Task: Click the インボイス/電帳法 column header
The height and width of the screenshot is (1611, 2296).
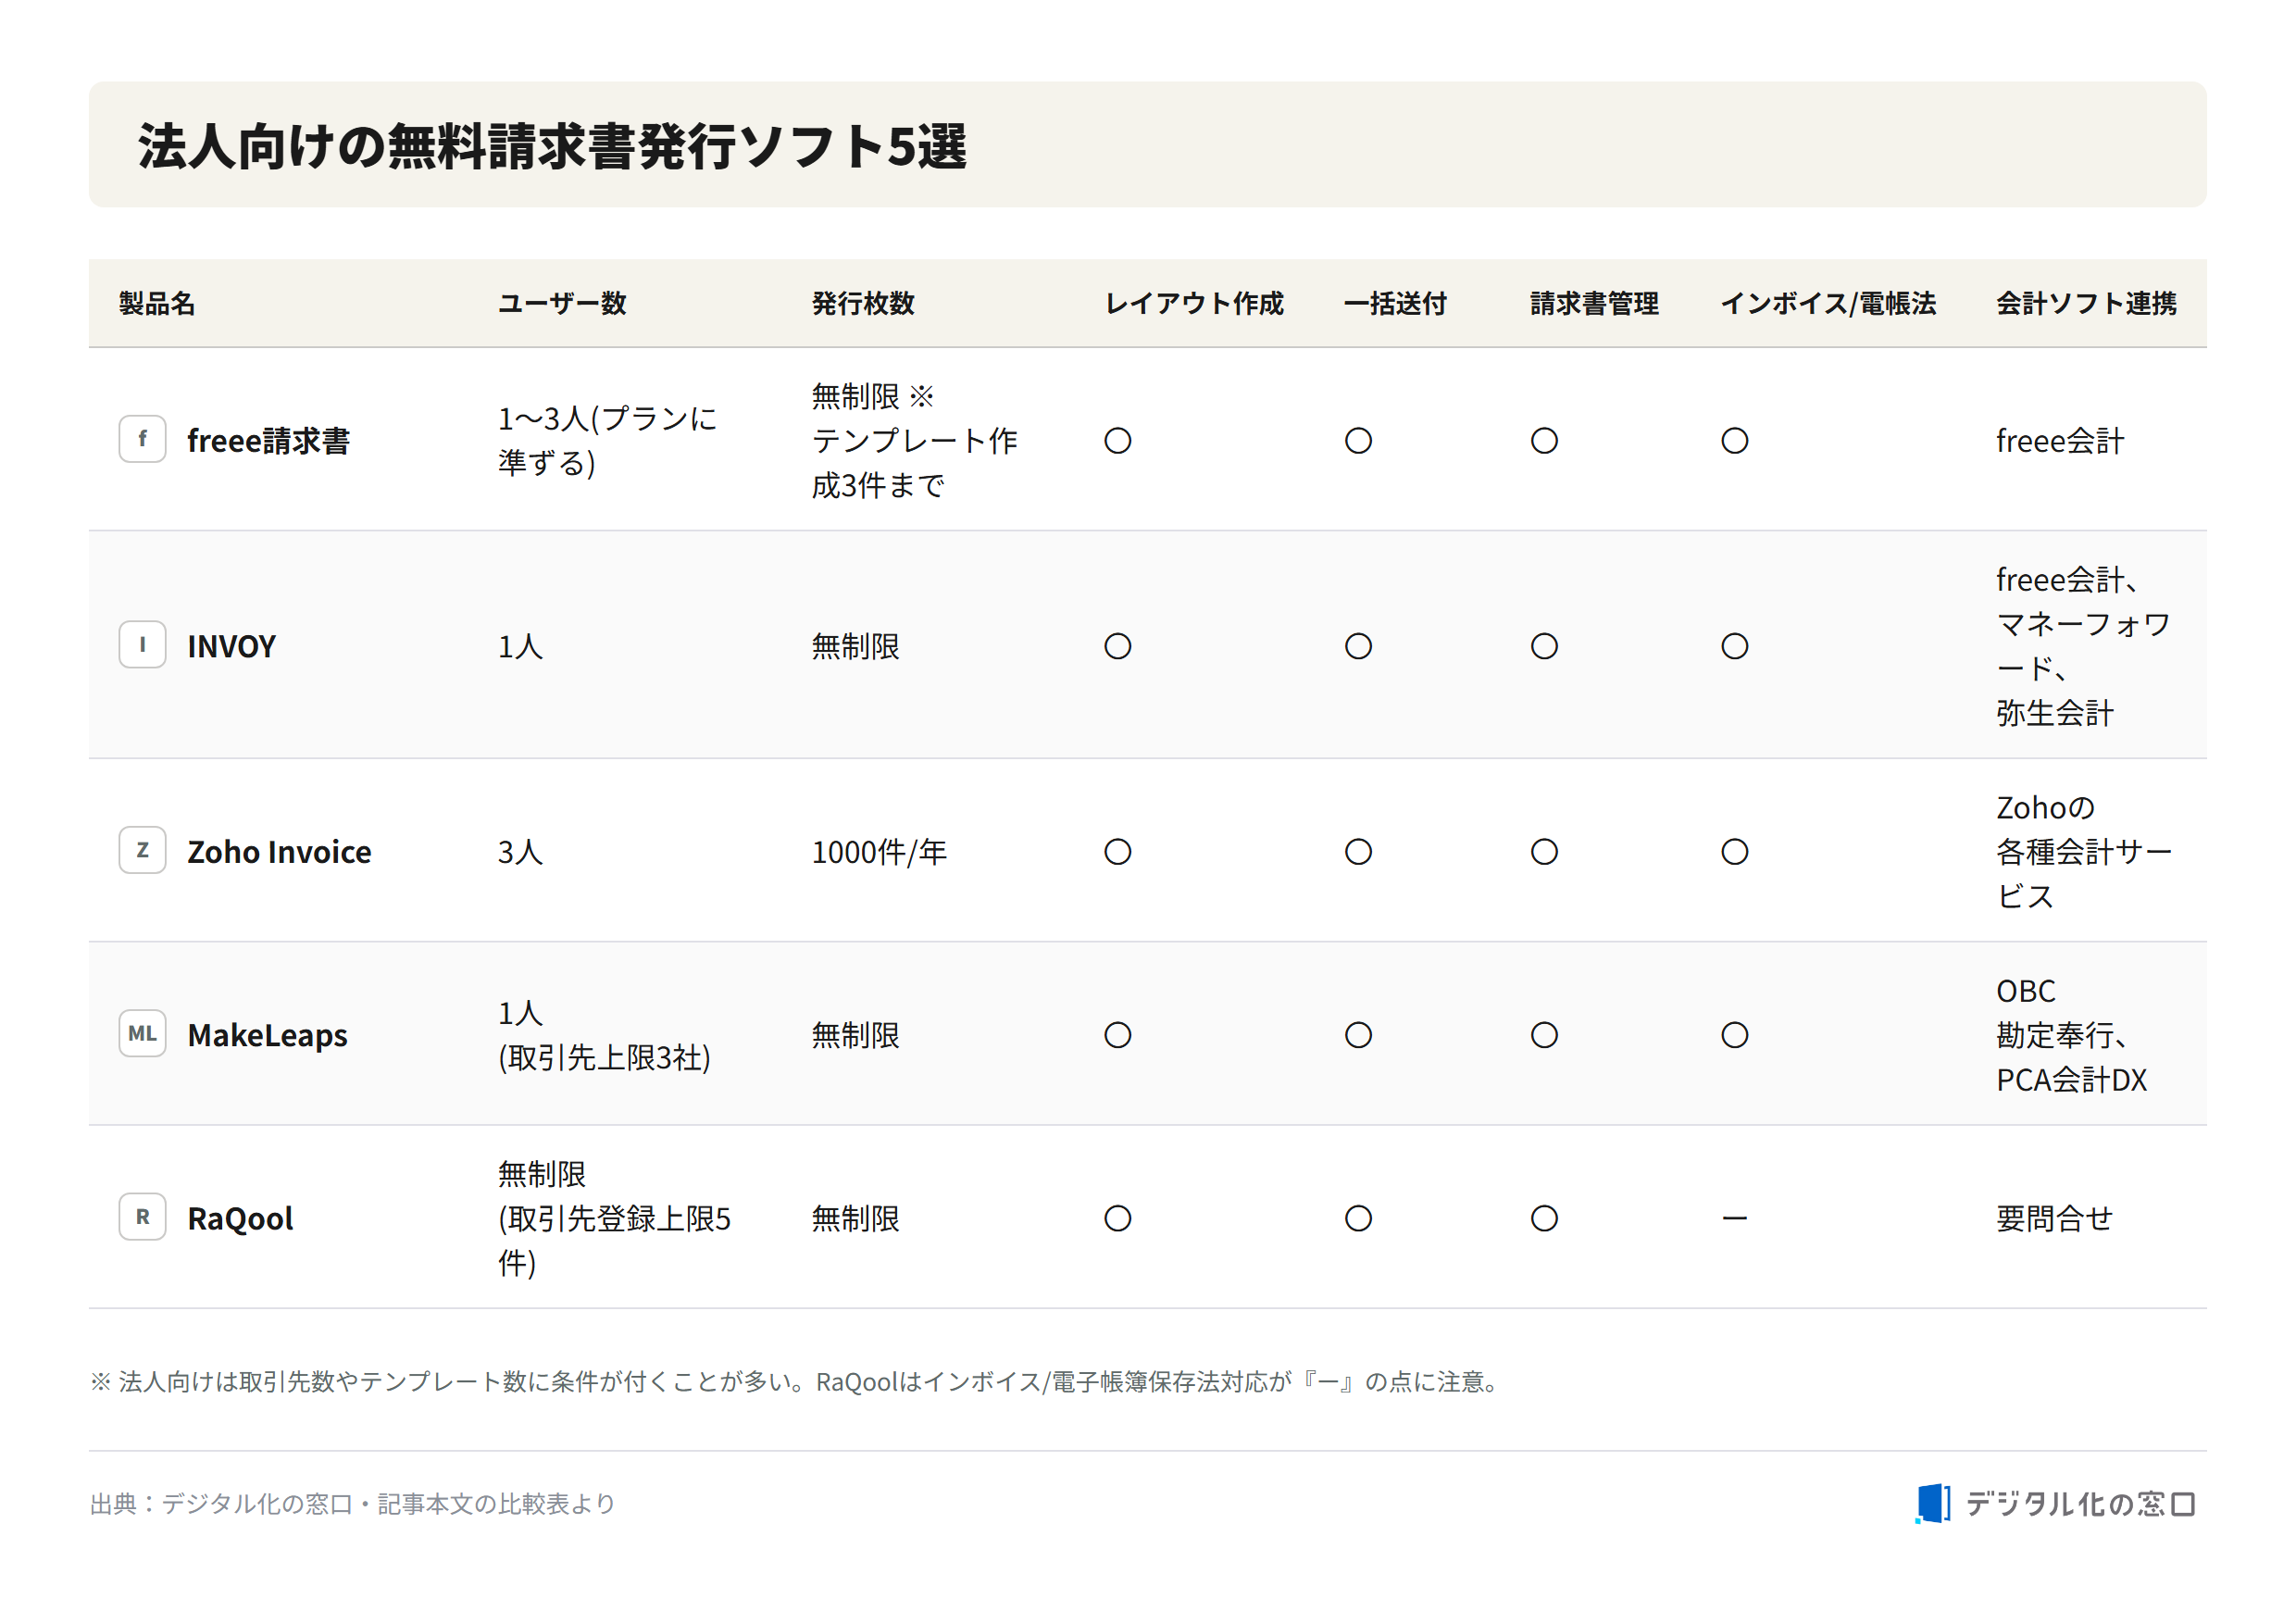Action: point(1828,304)
